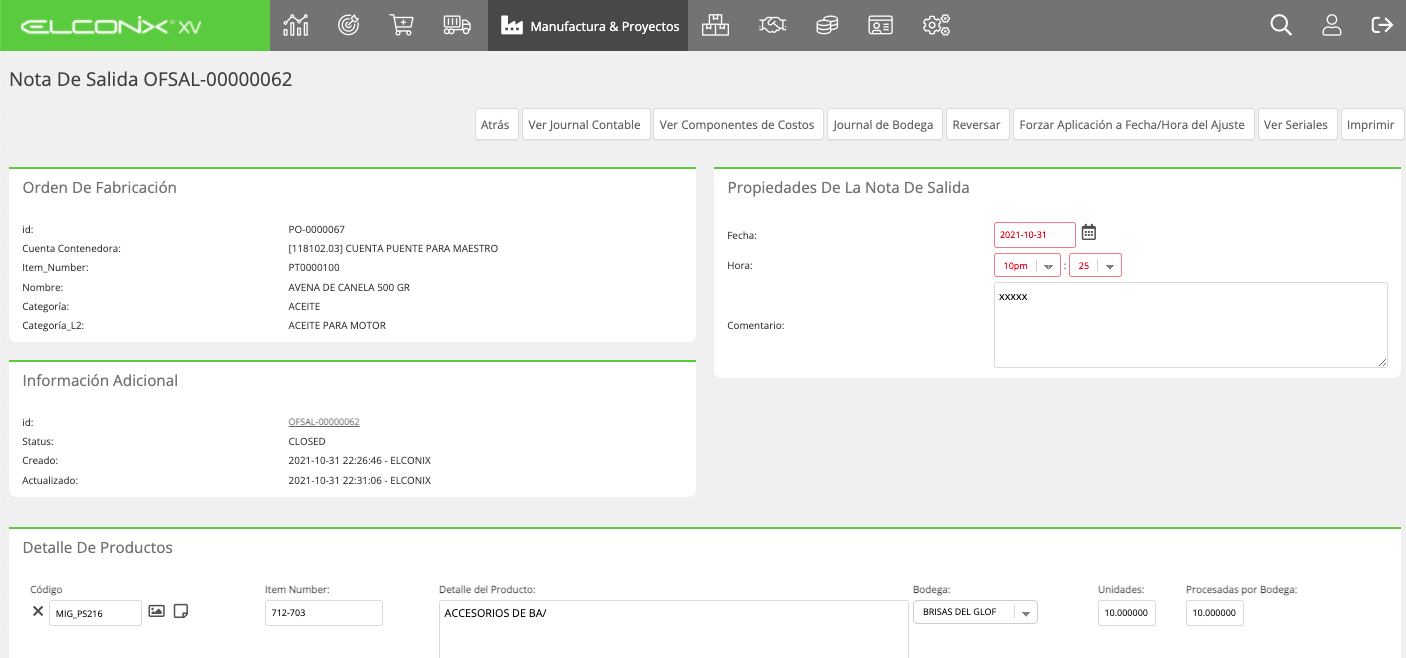The image size is (1406, 658).
Task: Click the Imprimir button
Action: pyautogui.click(x=1371, y=125)
